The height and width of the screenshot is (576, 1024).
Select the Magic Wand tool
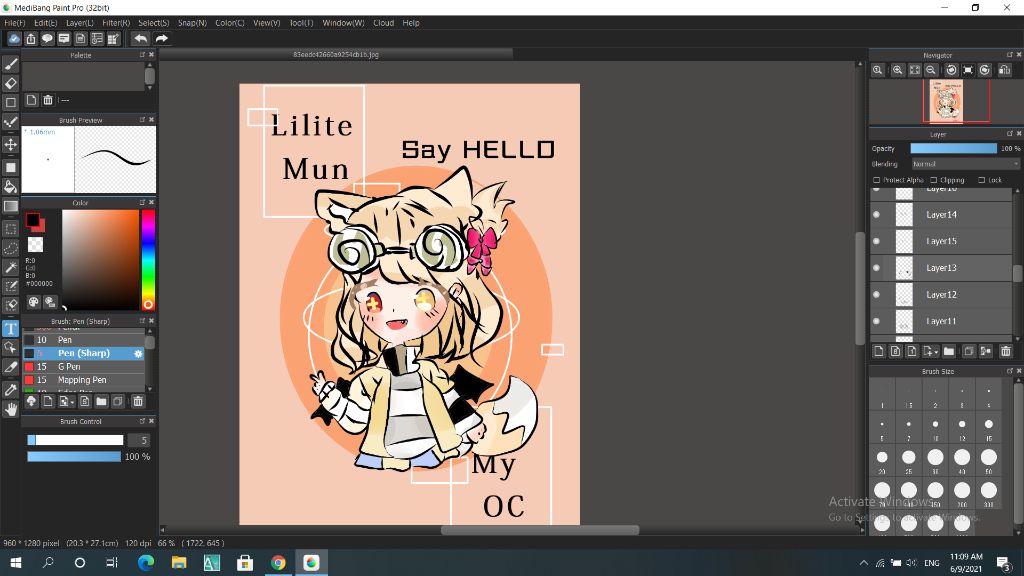pos(10,267)
